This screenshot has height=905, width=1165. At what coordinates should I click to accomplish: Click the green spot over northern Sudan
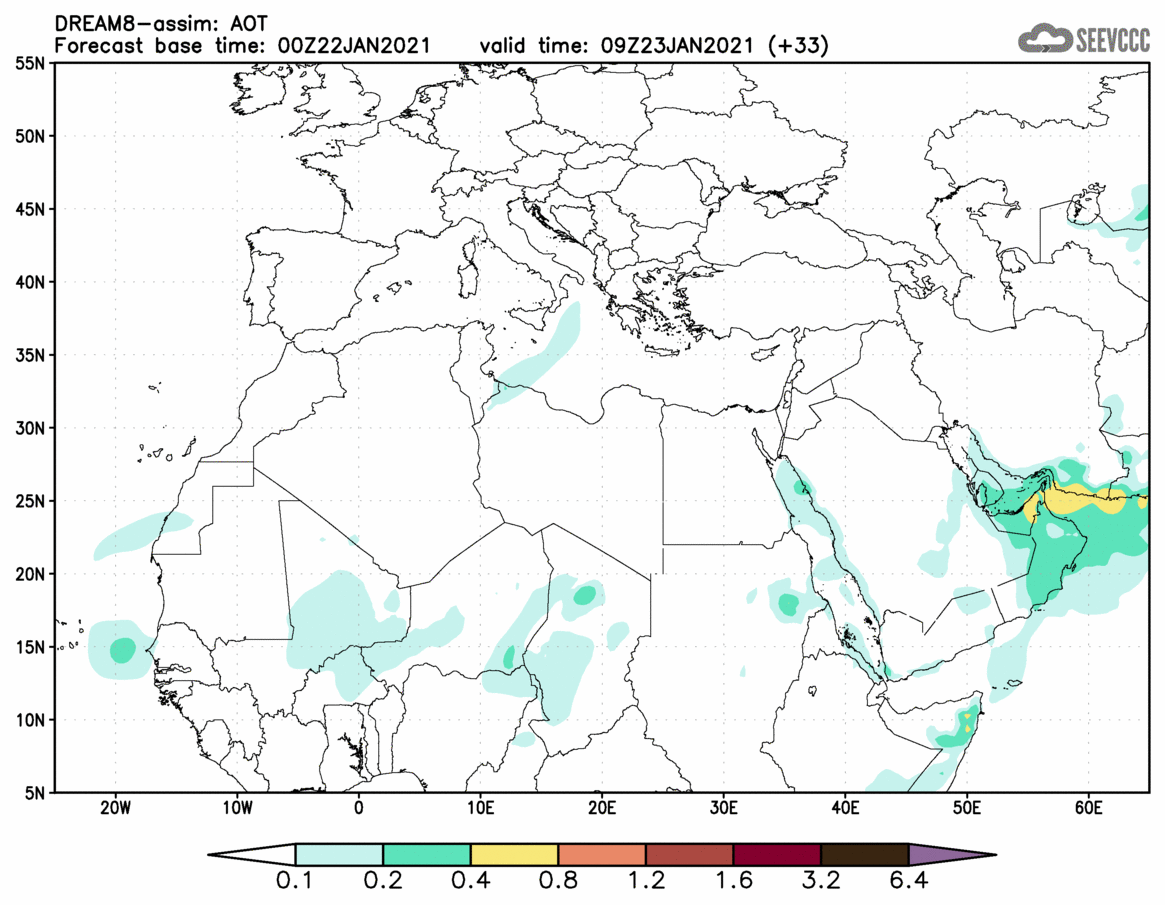788,603
